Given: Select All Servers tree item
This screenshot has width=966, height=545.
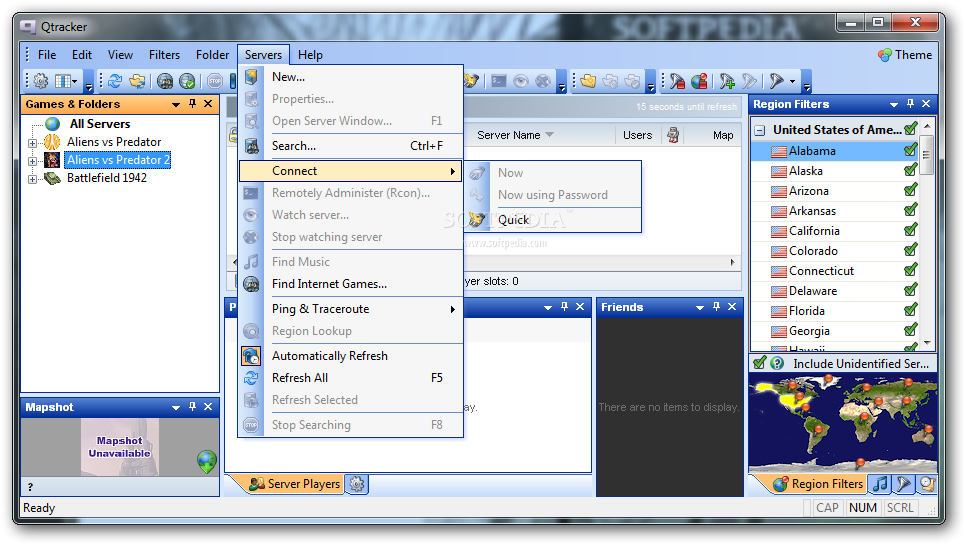Looking at the screenshot, I should click(100, 124).
